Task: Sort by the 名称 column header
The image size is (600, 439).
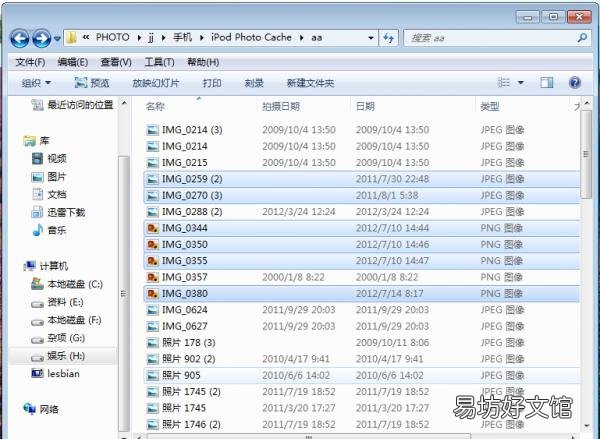Action: point(155,106)
